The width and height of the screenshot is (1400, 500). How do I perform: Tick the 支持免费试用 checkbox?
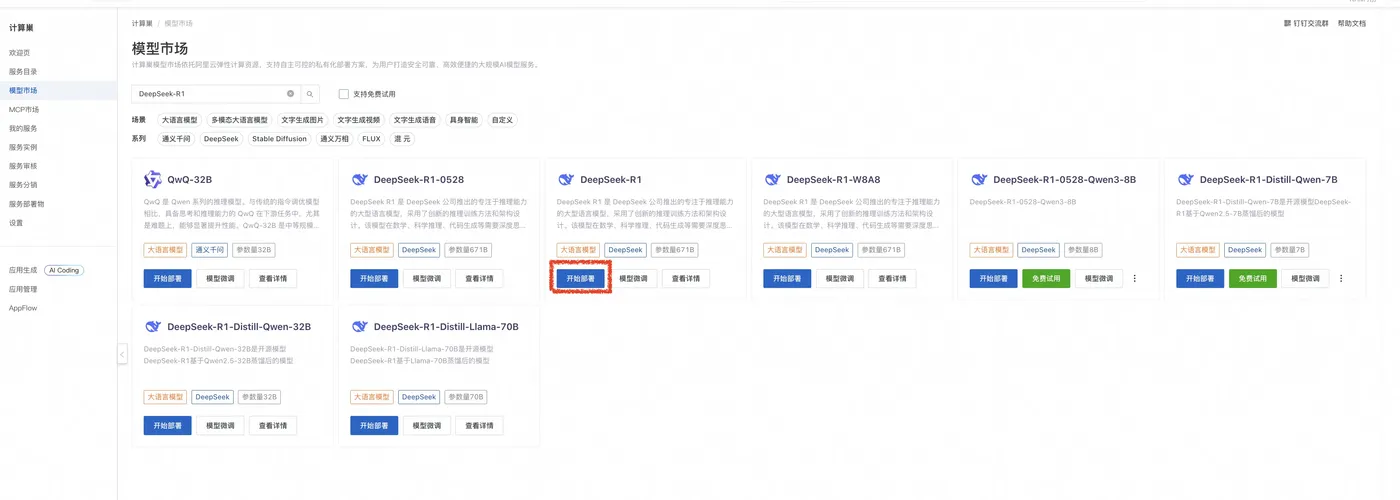pyautogui.click(x=343, y=94)
